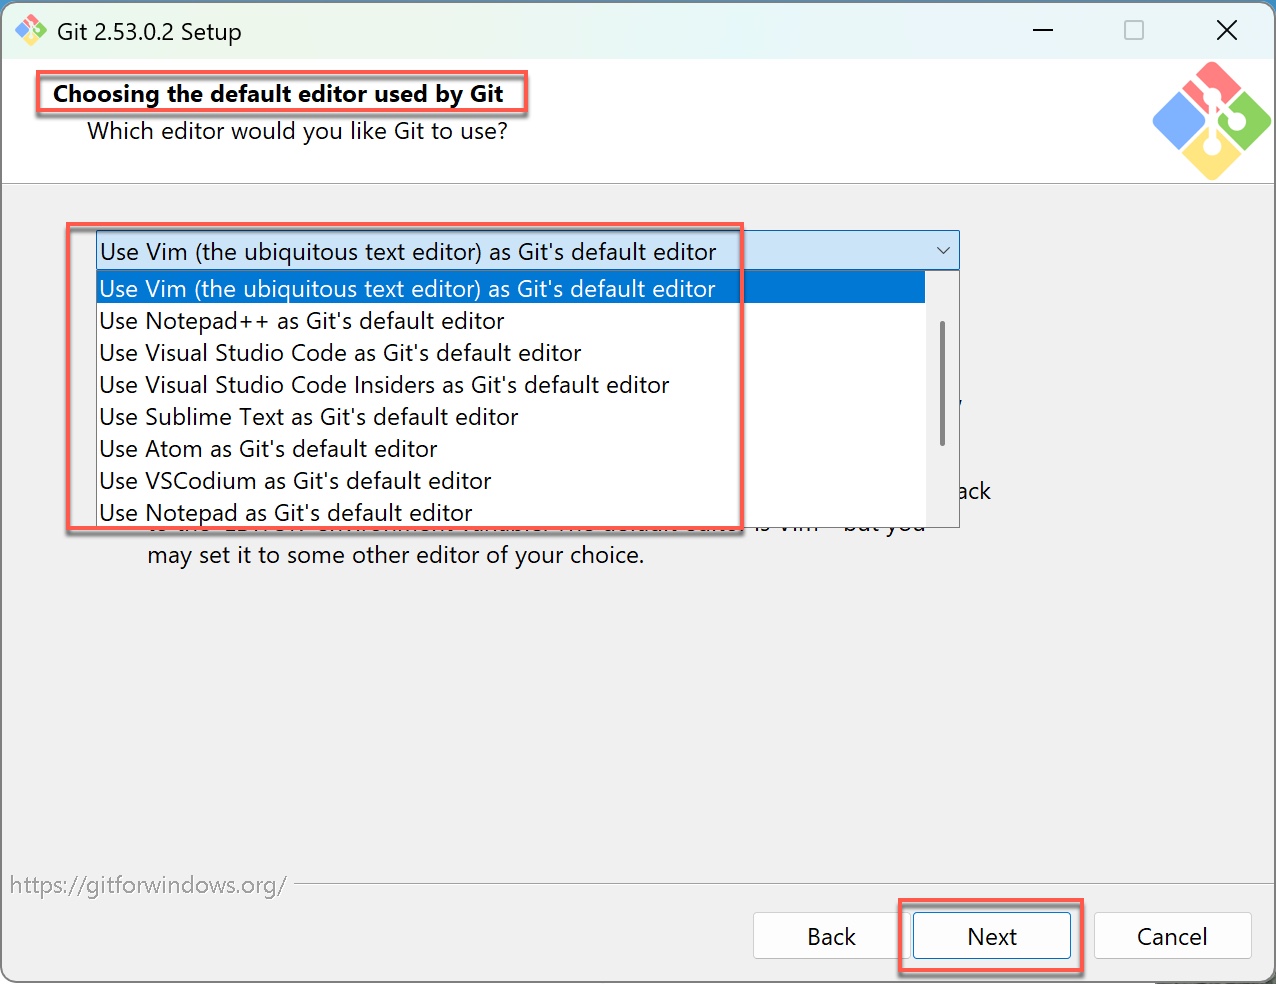1276x984 pixels.
Task: Minimize the Git Setup window
Action: click(1043, 31)
